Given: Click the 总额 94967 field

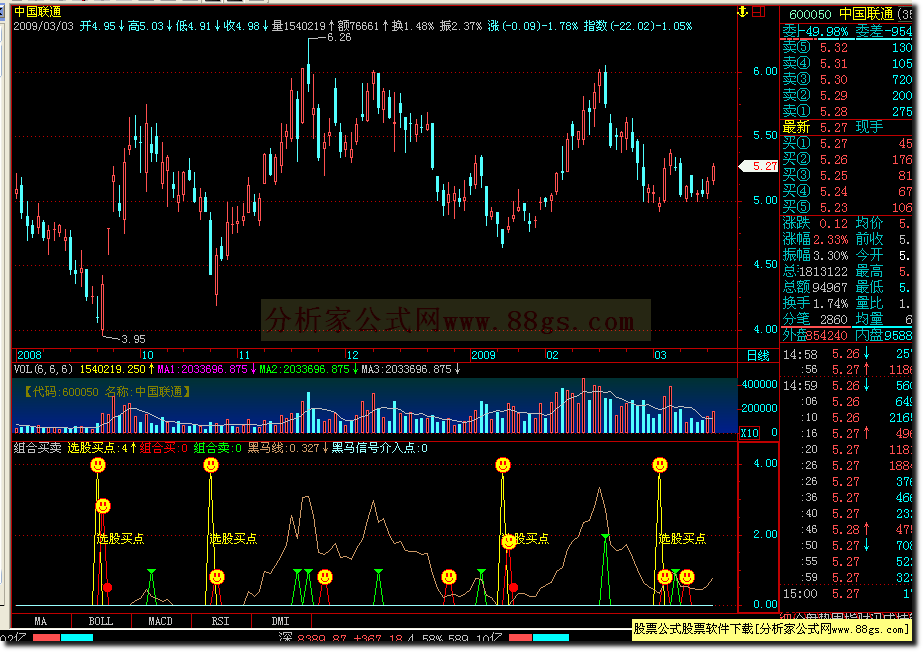Looking at the screenshot, I should click(x=815, y=288).
